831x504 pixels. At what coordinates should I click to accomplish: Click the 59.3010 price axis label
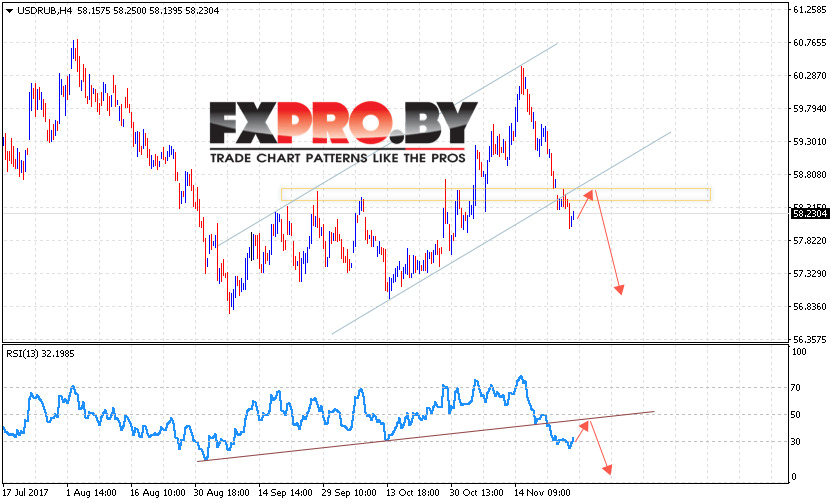tap(809, 142)
